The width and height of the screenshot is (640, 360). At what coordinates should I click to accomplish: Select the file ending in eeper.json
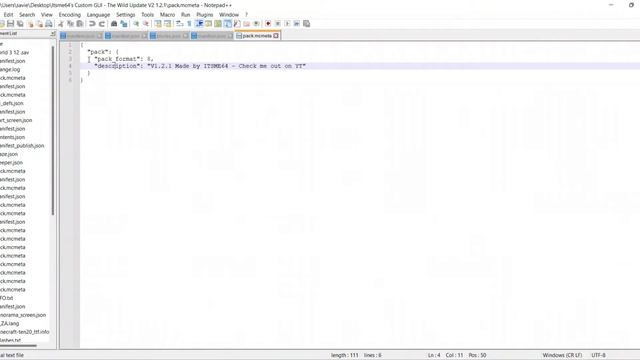[11, 162]
